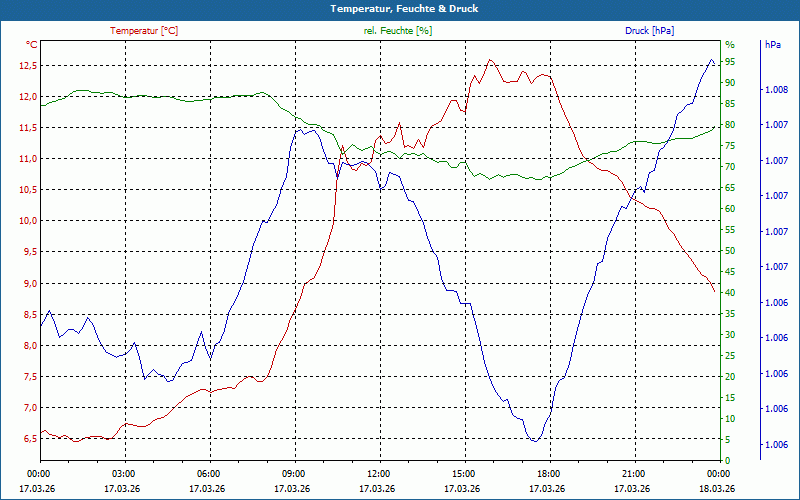Click the 40 tick on the humidity axis

click(730, 293)
